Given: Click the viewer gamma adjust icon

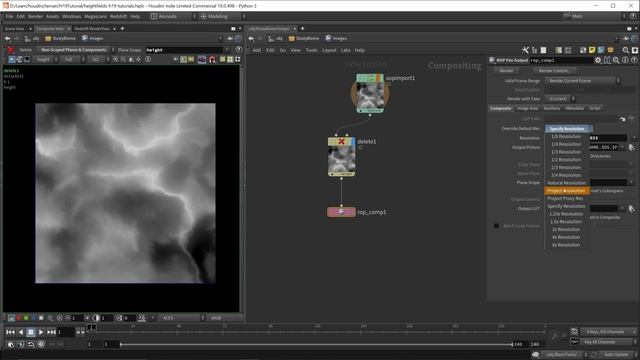Looking at the screenshot, I should click(x=96, y=318).
